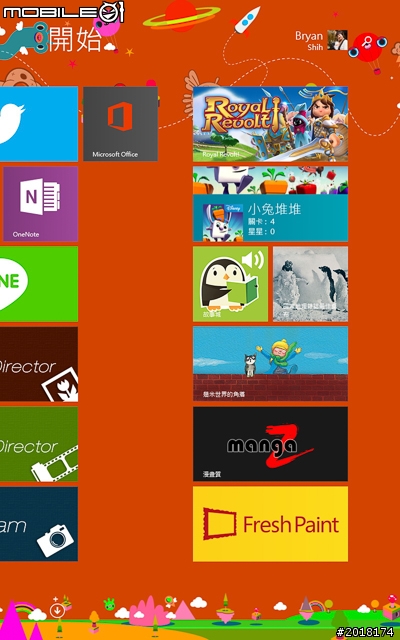The image size is (400, 640).
Task: Open the penguin reading storybook tile
Action: tap(230, 284)
